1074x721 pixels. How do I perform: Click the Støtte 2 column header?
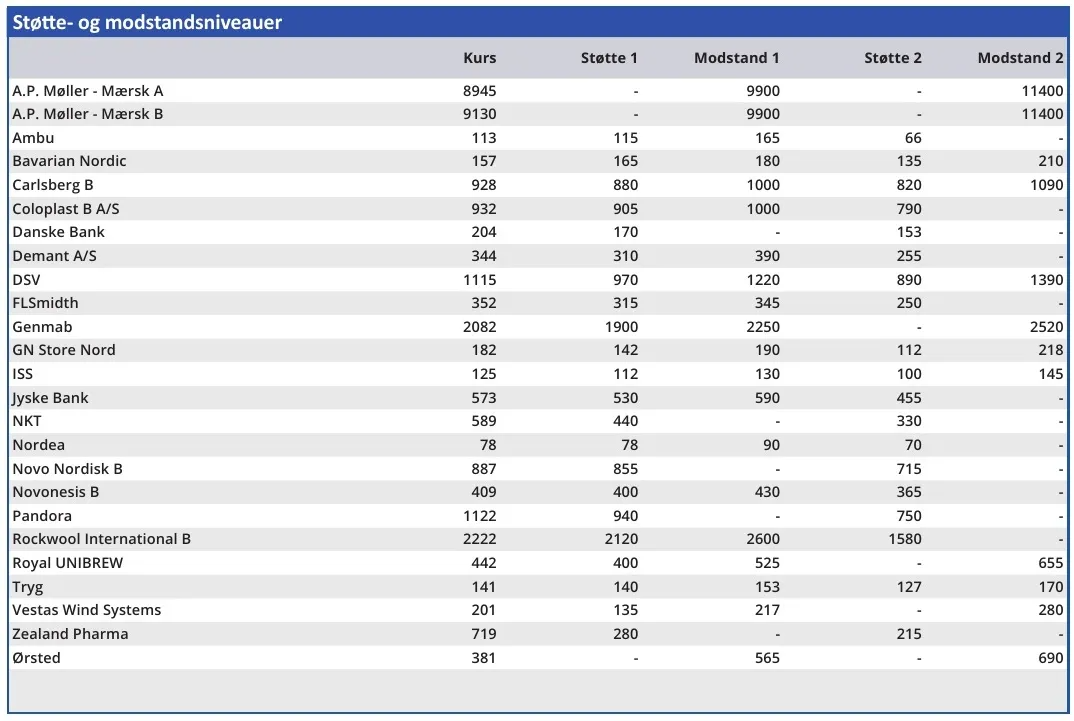click(x=892, y=58)
